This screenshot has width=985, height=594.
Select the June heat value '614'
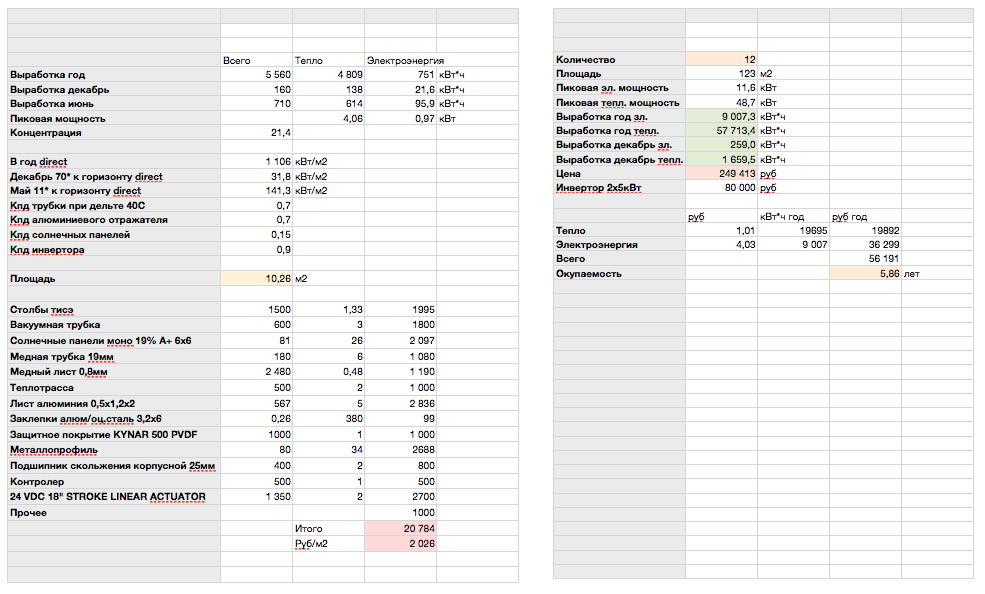coord(354,104)
